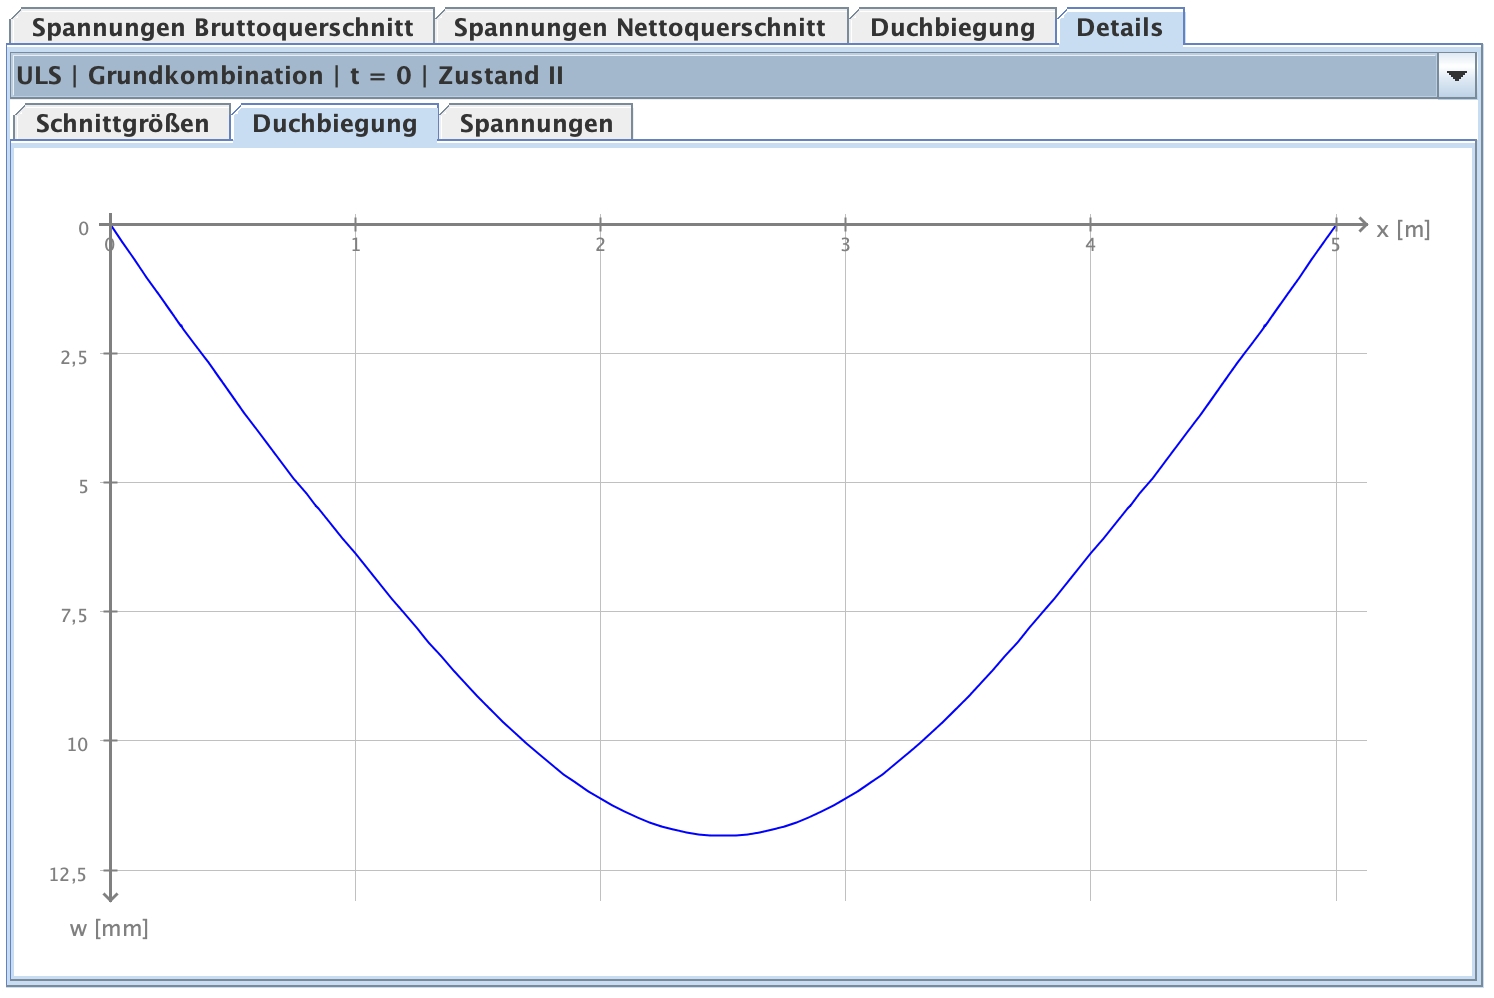Click the x [m] axis label
Screen dimensions: 1494x998
1402,229
